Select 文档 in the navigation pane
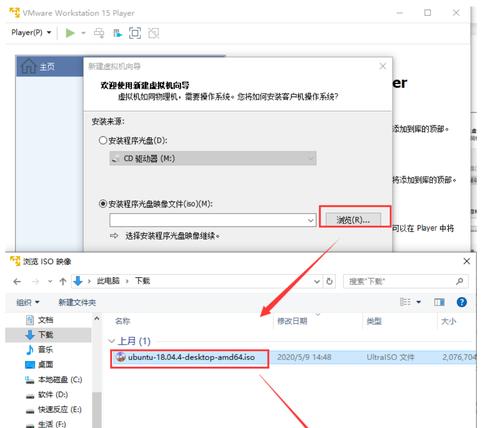The height and width of the screenshot is (428, 500). 46,320
